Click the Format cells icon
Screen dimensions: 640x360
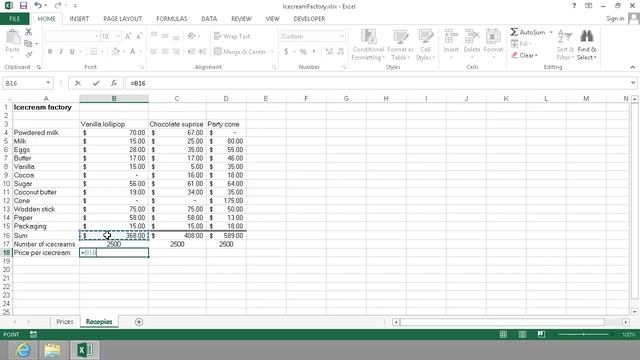tap(493, 36)
